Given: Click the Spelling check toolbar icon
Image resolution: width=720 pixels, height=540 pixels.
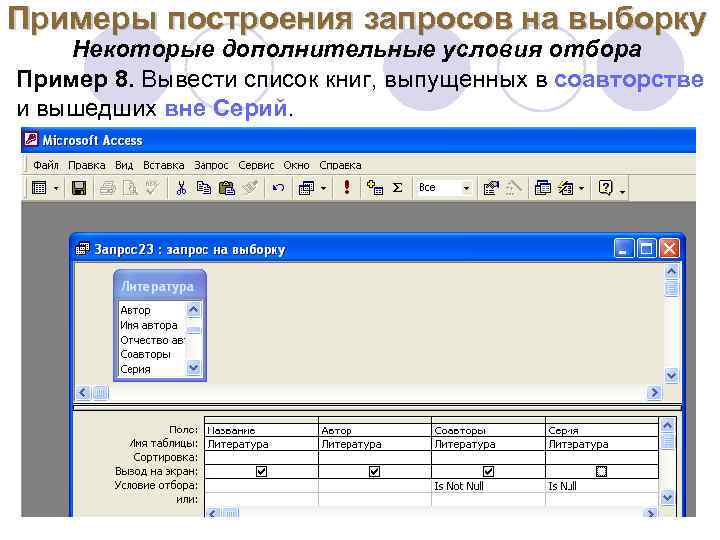Looking at the screenshot, I should click(152, 187).
